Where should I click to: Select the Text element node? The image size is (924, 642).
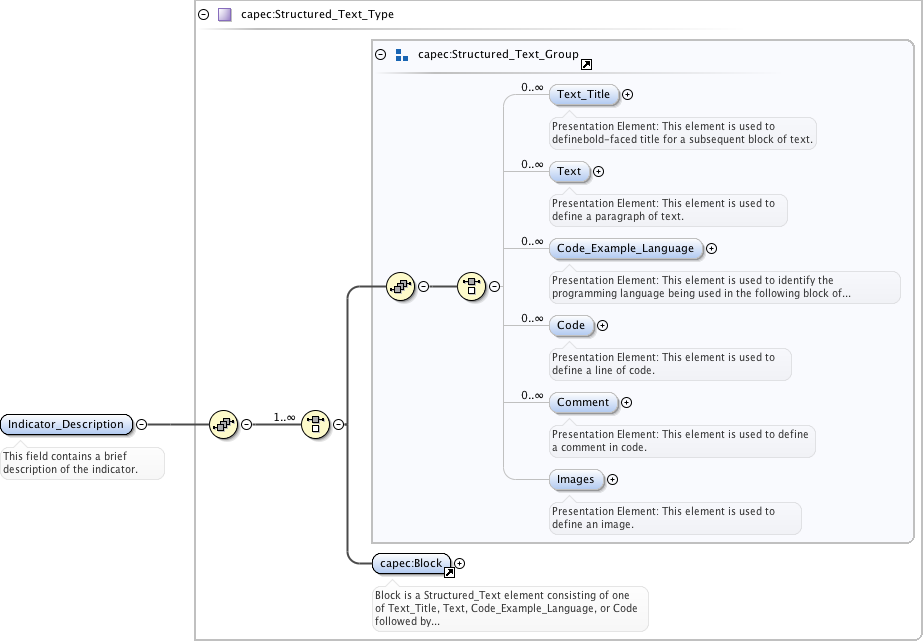[x=569, y=172]
